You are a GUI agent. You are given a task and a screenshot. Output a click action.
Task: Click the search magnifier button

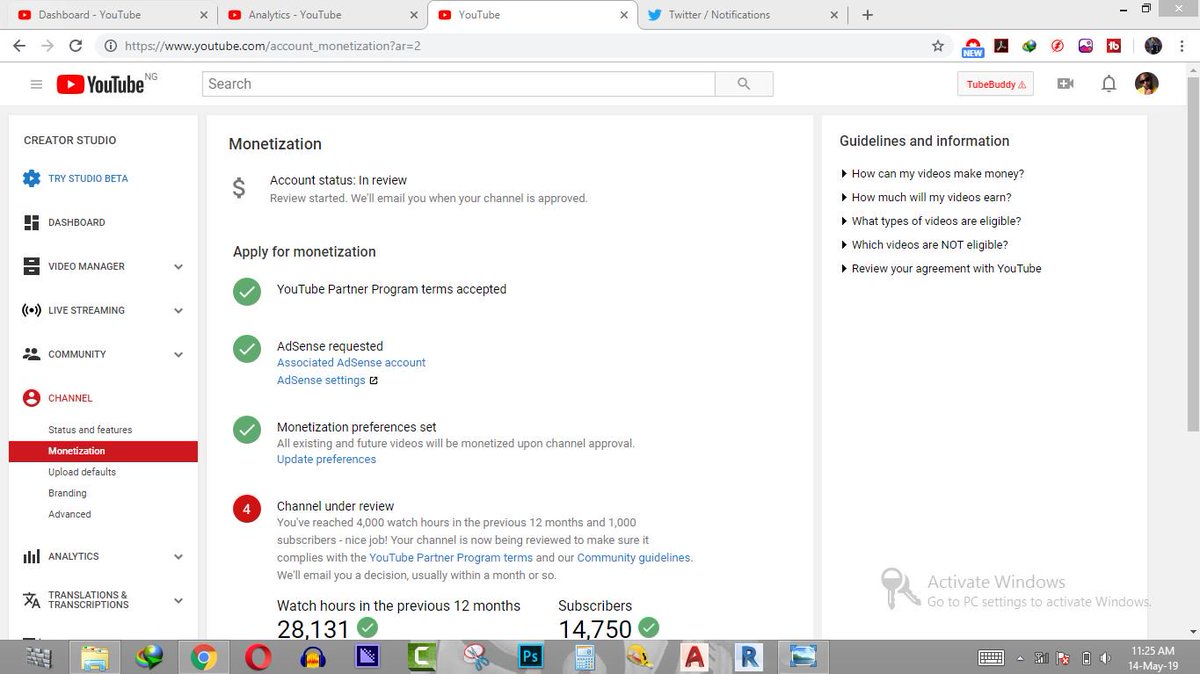743,84
